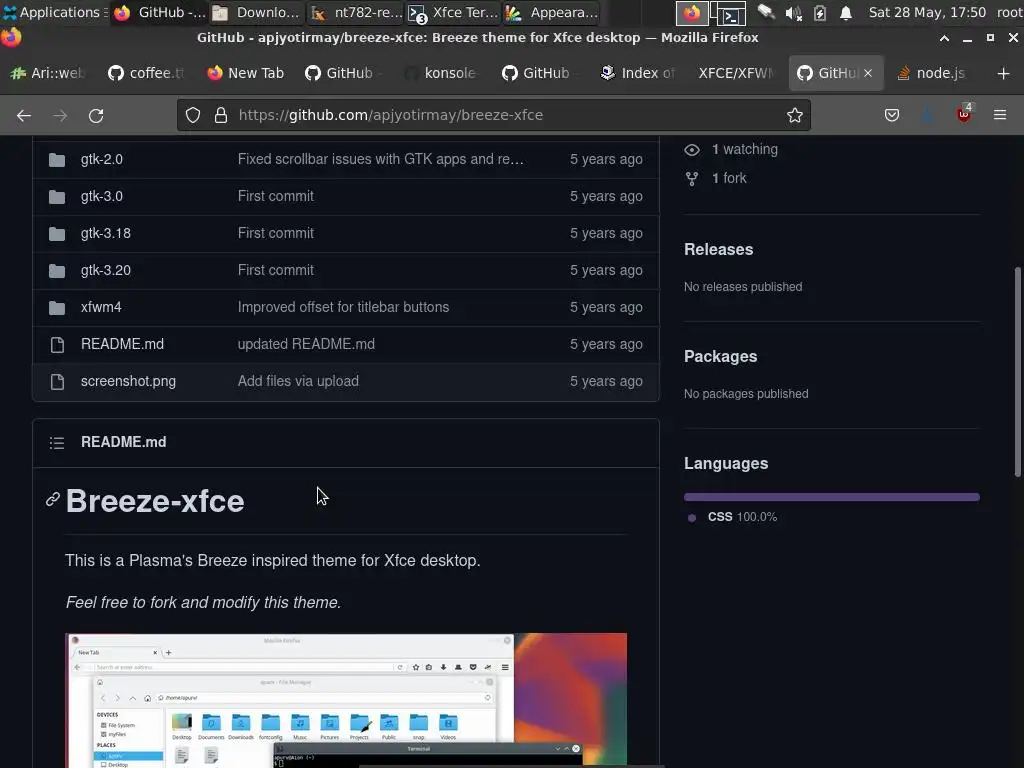Open the Pocket save icon
The image size is (1024, 768).
(891, 116)
